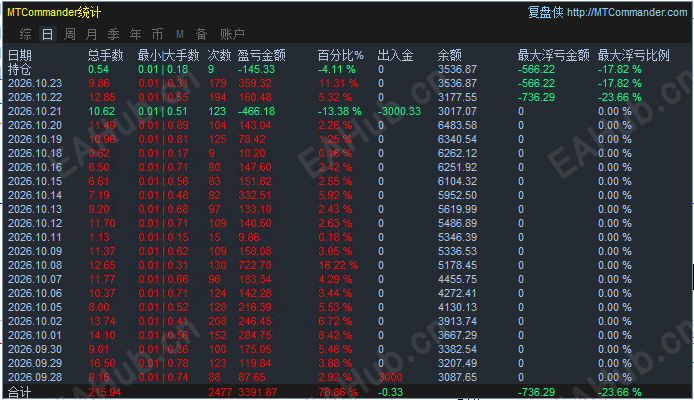Open the 币 currency tab

158,34
